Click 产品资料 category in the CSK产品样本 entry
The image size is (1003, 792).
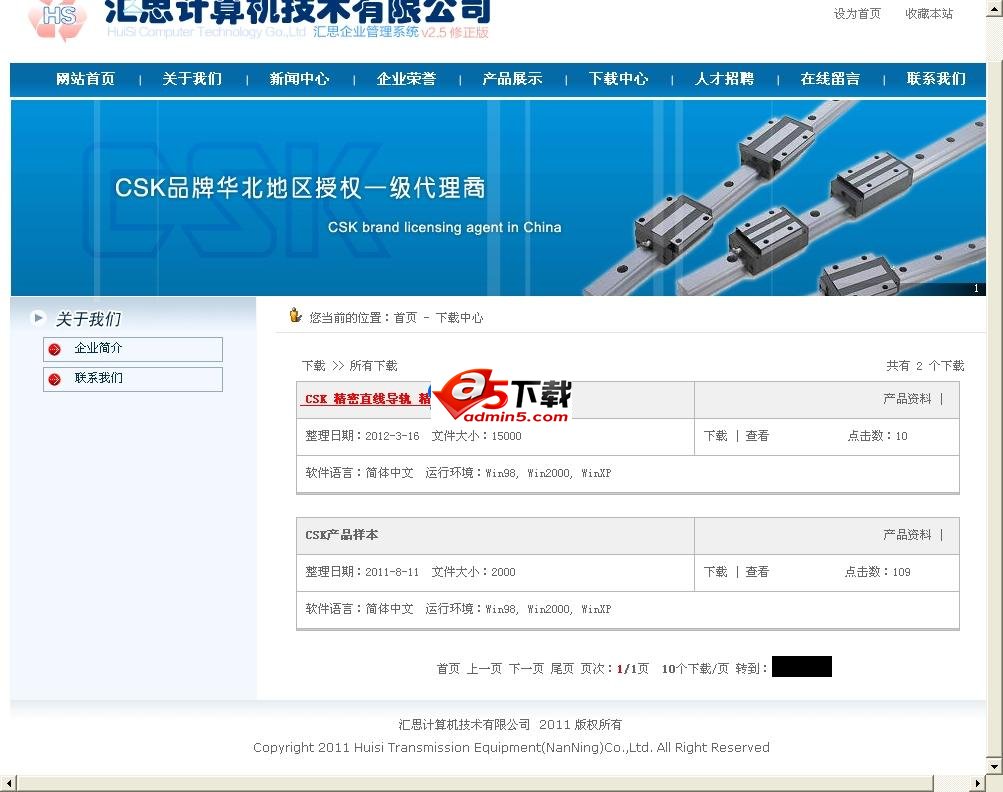coord(907,535)
